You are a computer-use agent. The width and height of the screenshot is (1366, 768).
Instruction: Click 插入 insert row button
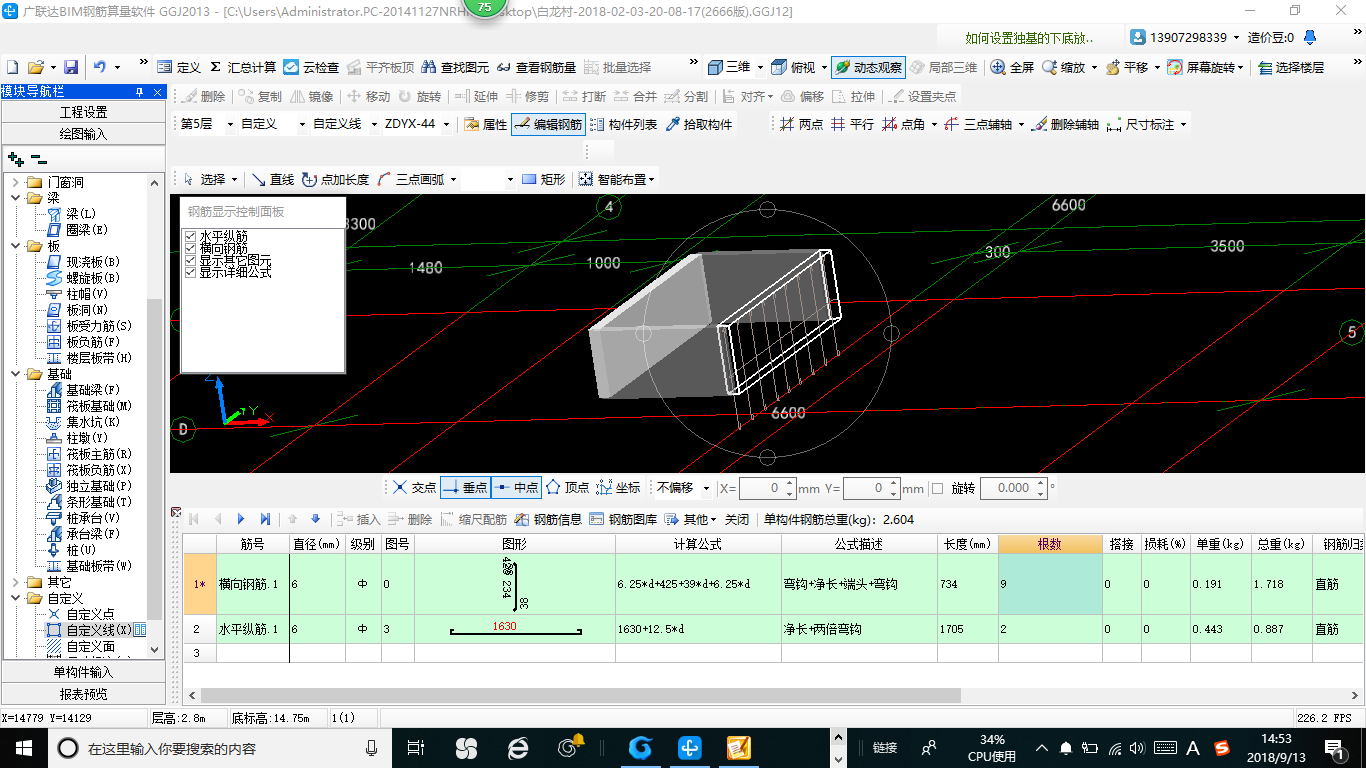click(359, 520)
